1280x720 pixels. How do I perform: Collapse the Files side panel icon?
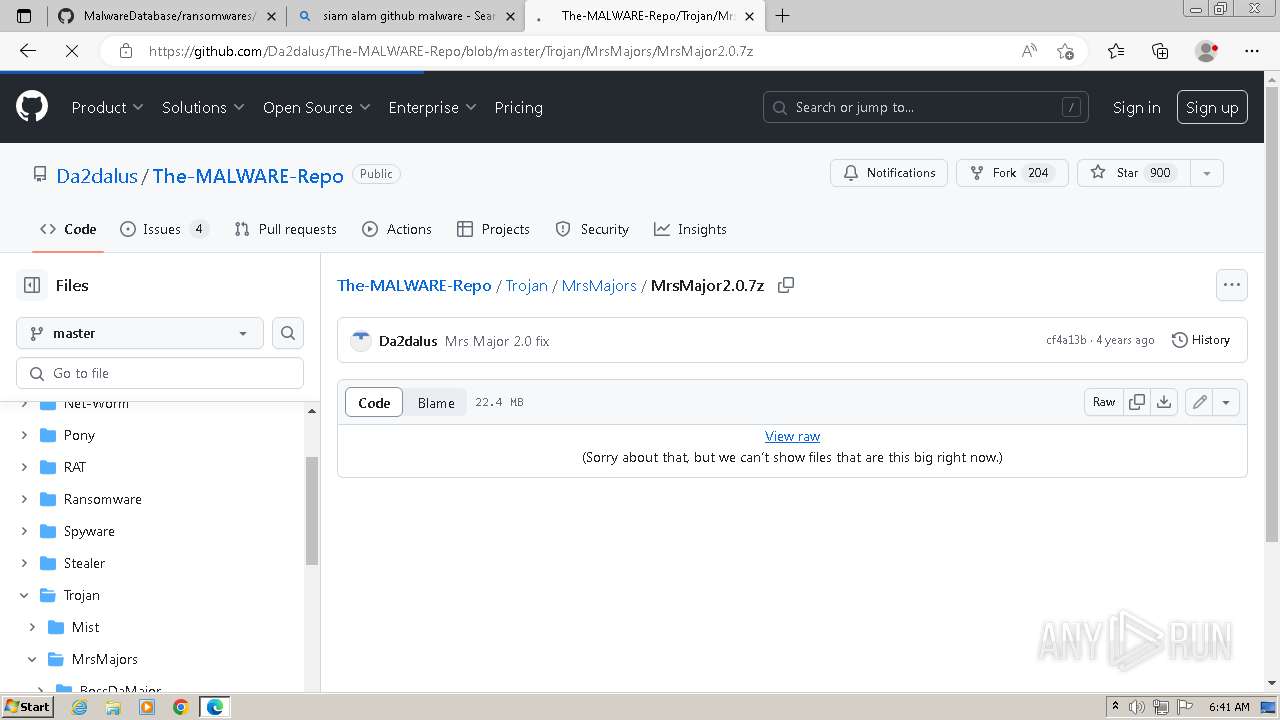(32, 285)
